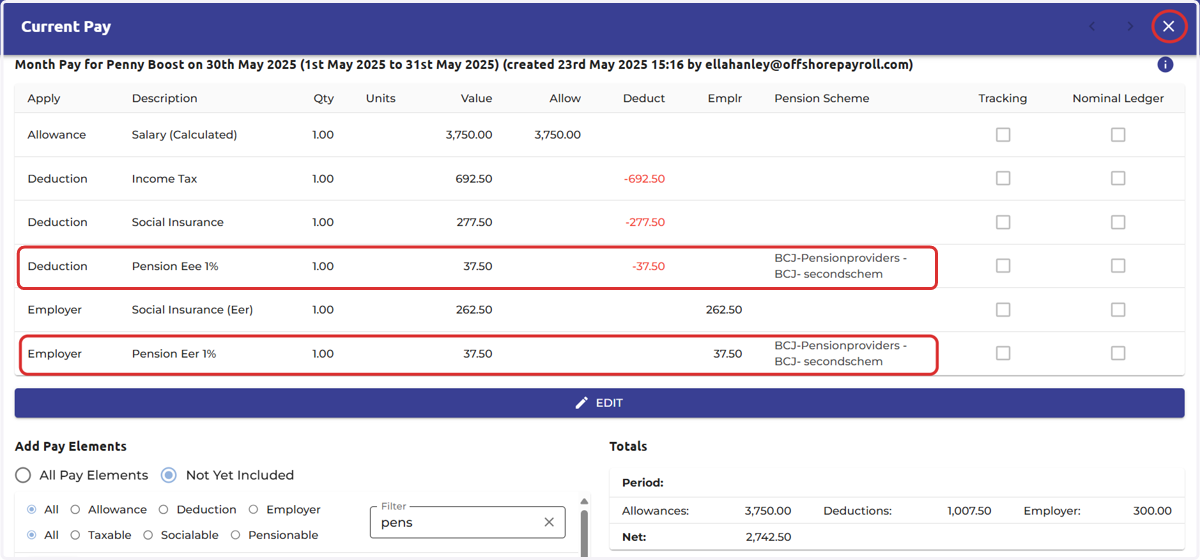Click the Employer total 300.00
Image resolution: width=1200 pixels, height=560 pixels.
pos(1152,511)
